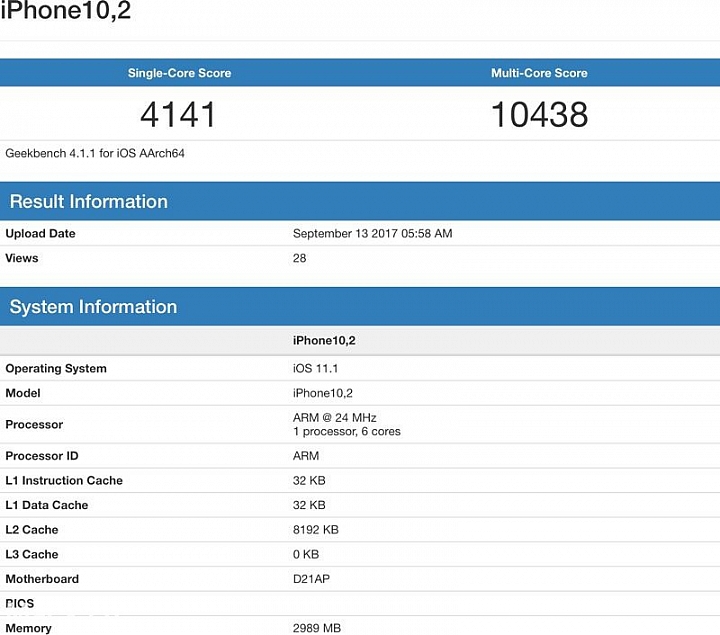The height and width of the screenshot is (635, 720).
Task: Click the iPhone10,2 page title
Action: tap(66, 10)
